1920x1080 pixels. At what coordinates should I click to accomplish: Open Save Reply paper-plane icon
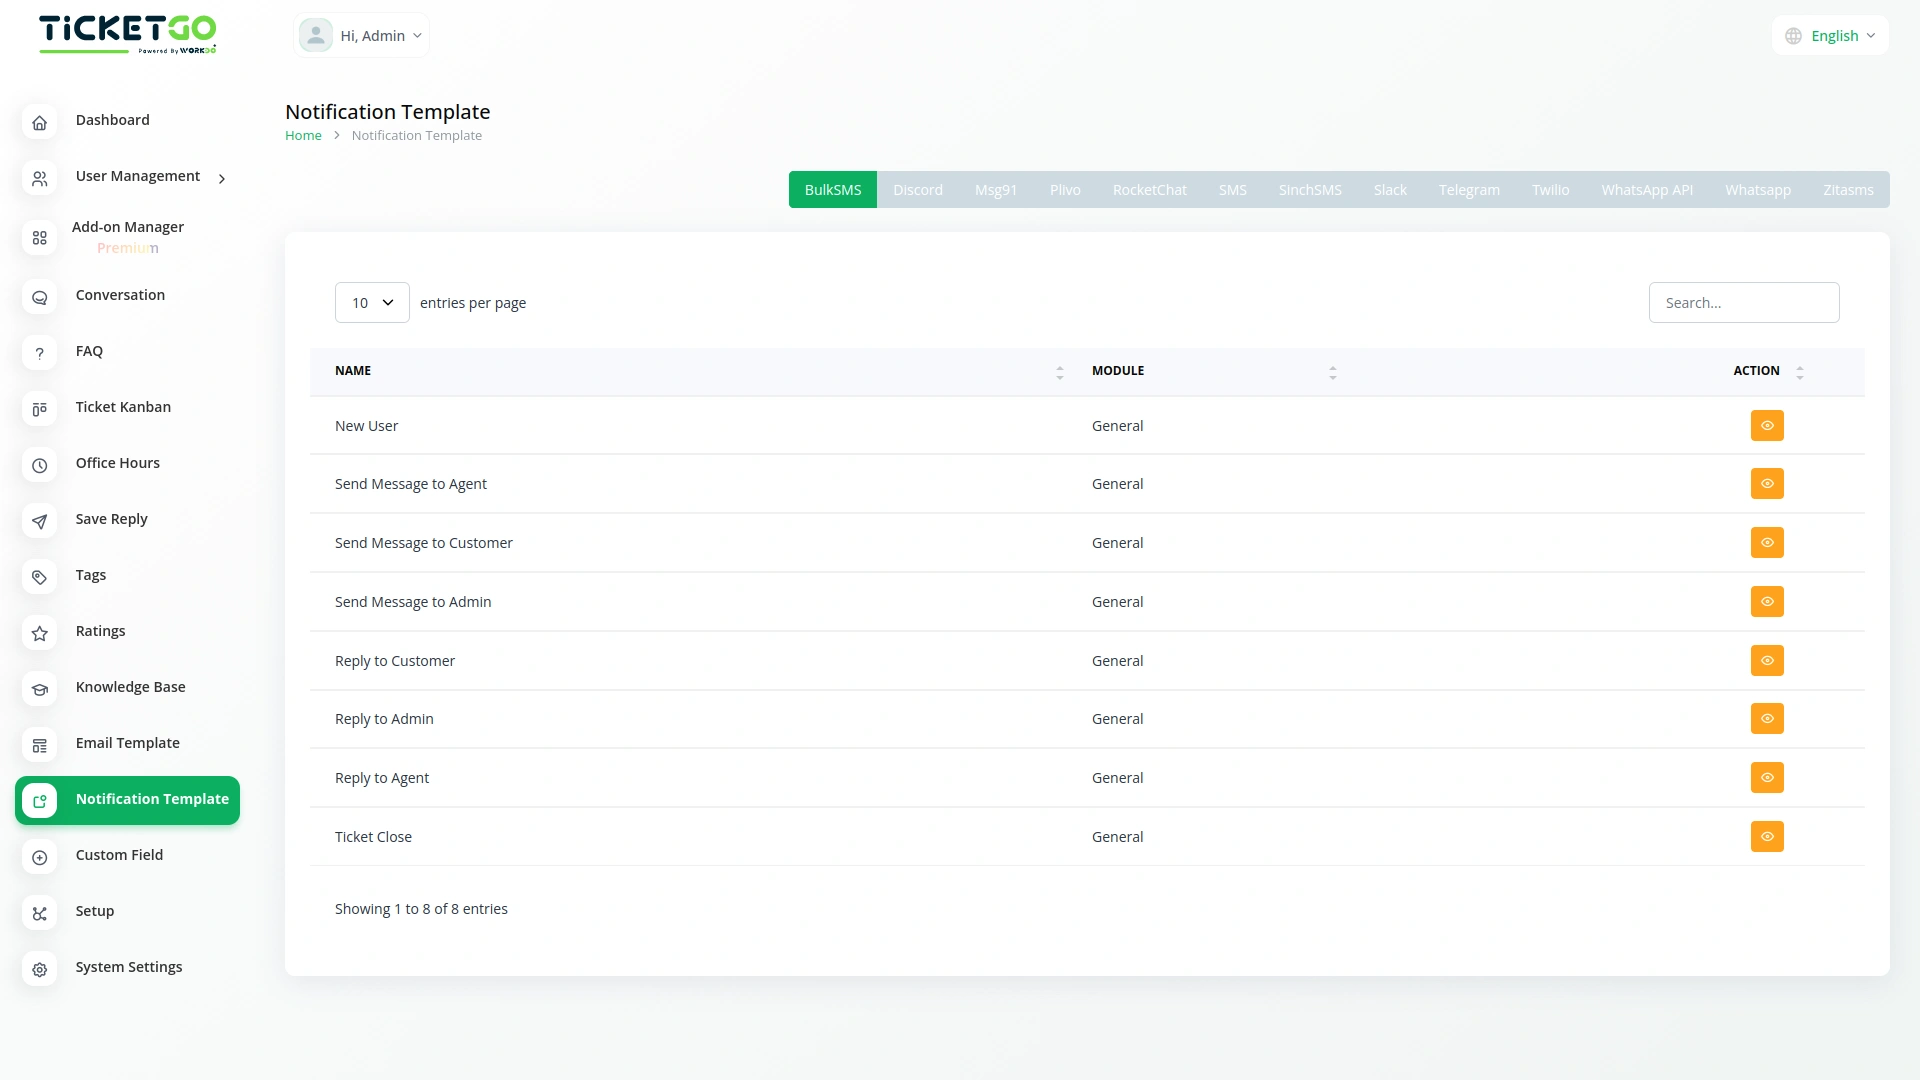point(39,521)
